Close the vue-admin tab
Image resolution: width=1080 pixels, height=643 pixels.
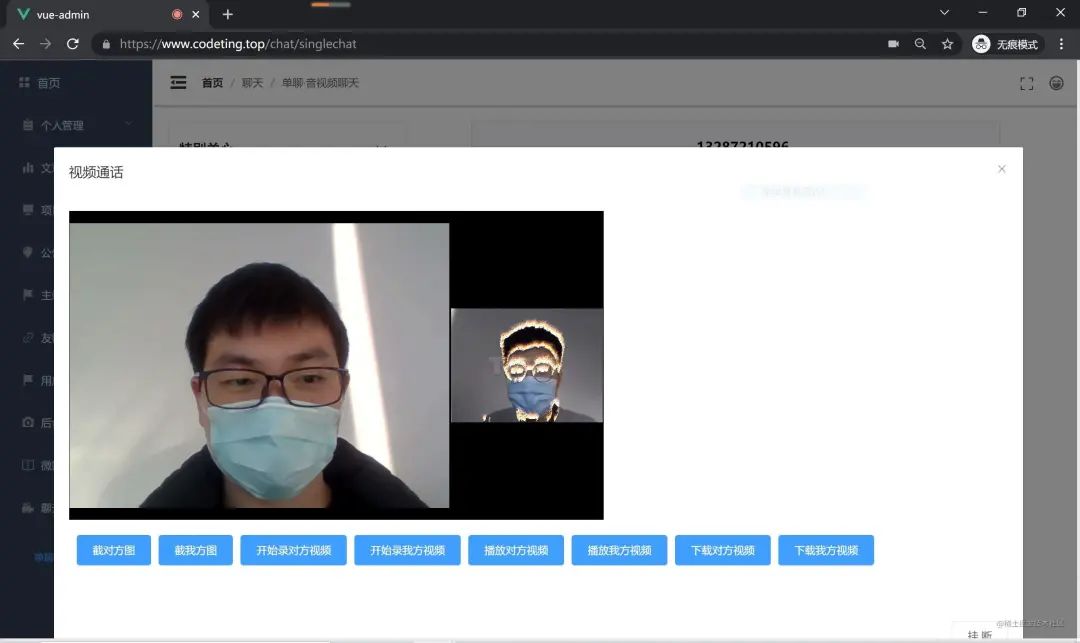click(x=196, y=14)
